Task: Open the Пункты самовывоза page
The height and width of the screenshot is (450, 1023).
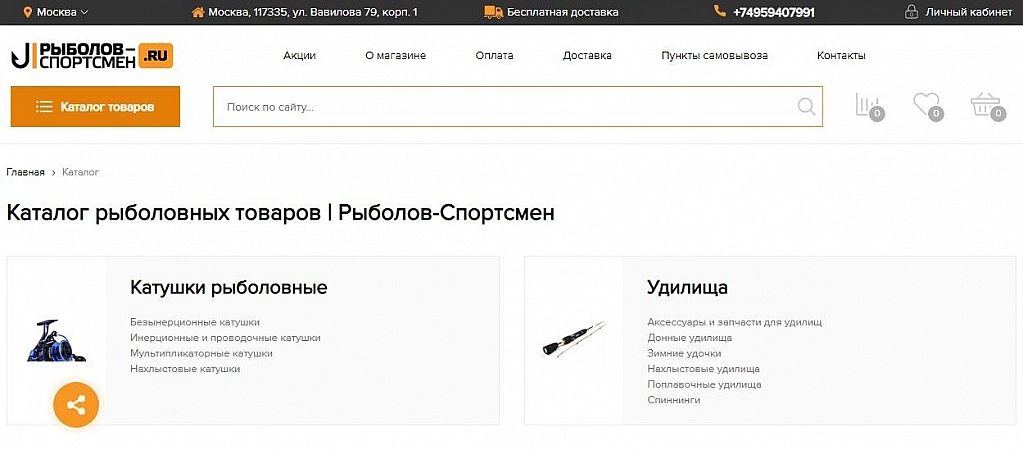Action: [x=714, y=56]
